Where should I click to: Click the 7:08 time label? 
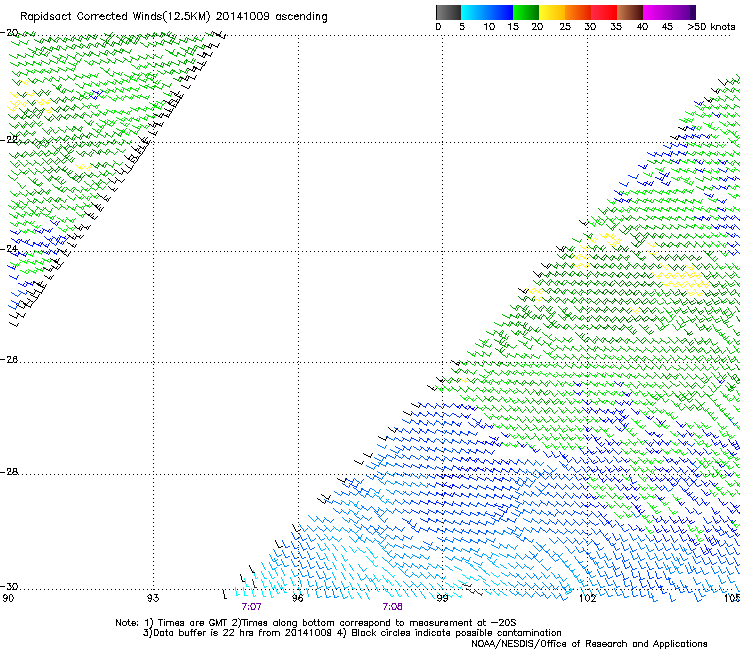tap(393, 607)
